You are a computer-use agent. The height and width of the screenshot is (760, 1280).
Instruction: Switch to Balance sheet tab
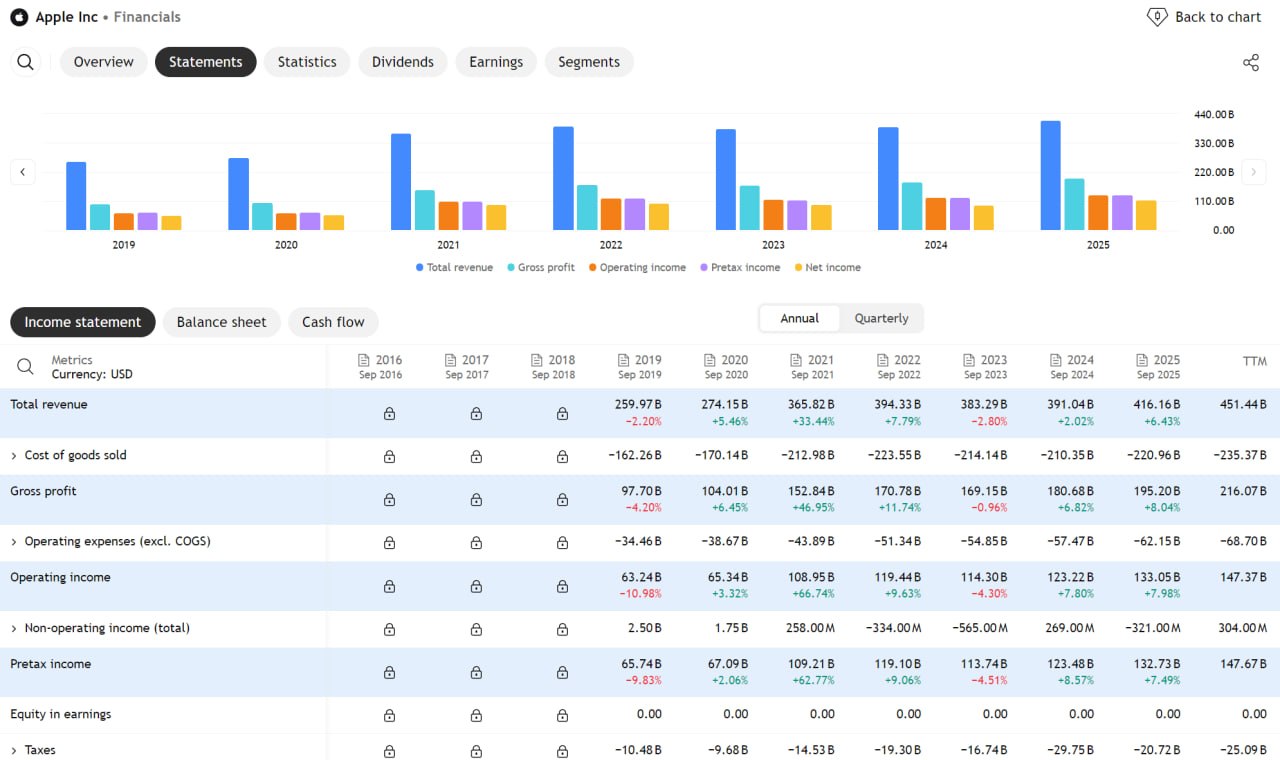(222, 322)
